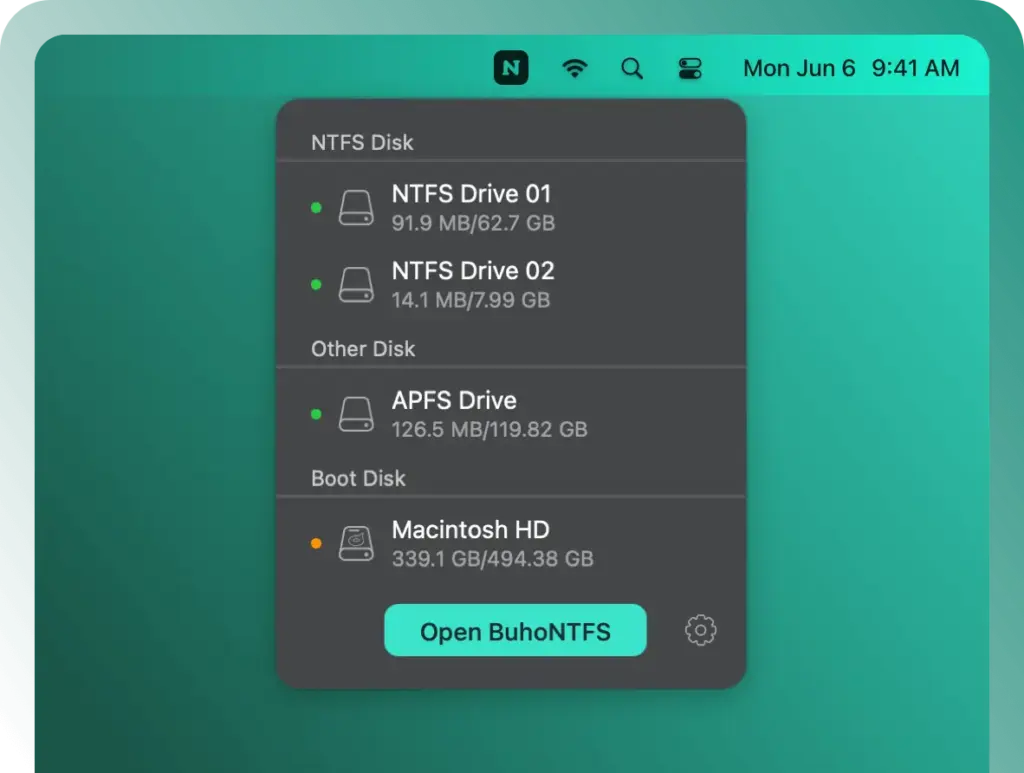Click orange status dot of Macintosh HD

pyautogui.click(x=316, y=543)
